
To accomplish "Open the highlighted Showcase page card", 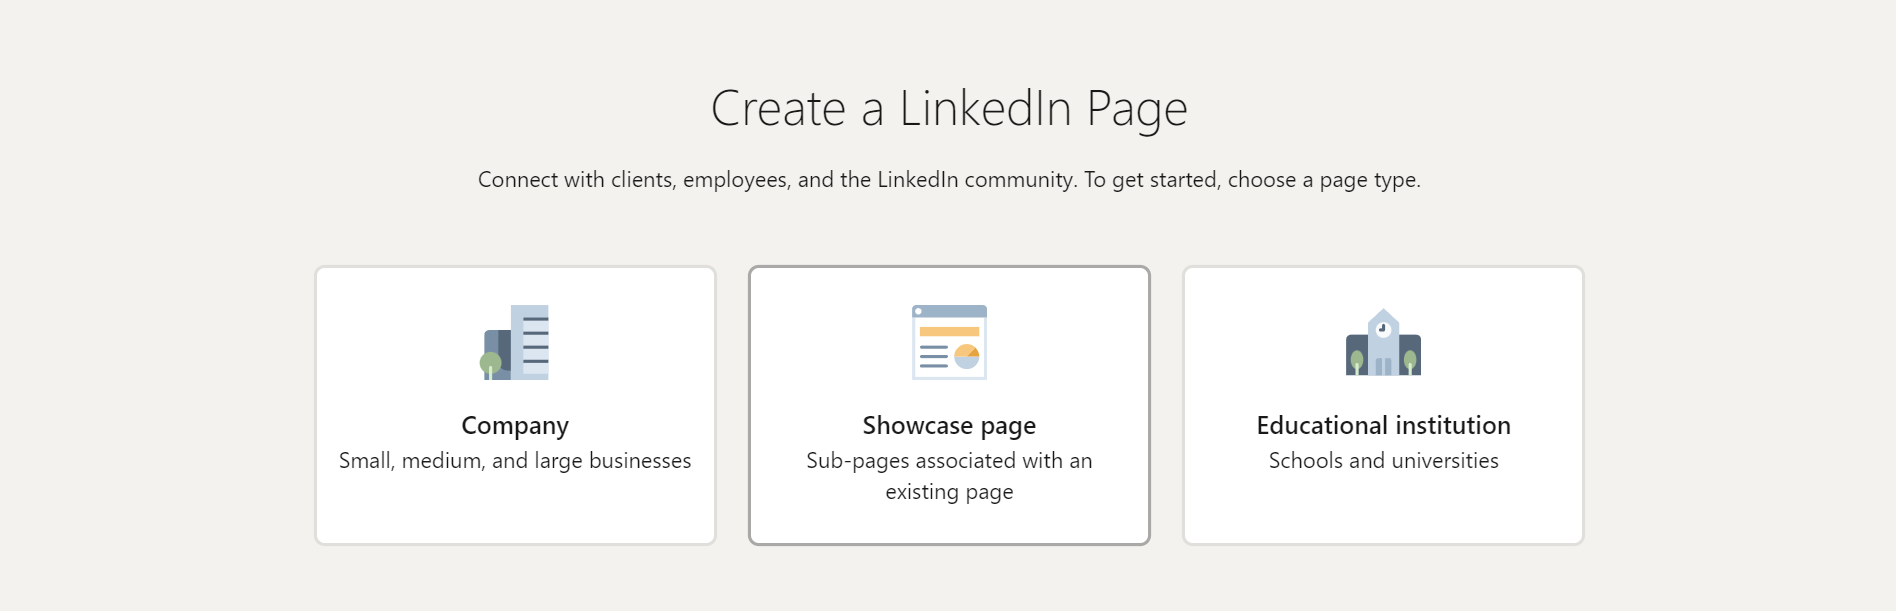I will pyautogui.click(x=949, y=405).
